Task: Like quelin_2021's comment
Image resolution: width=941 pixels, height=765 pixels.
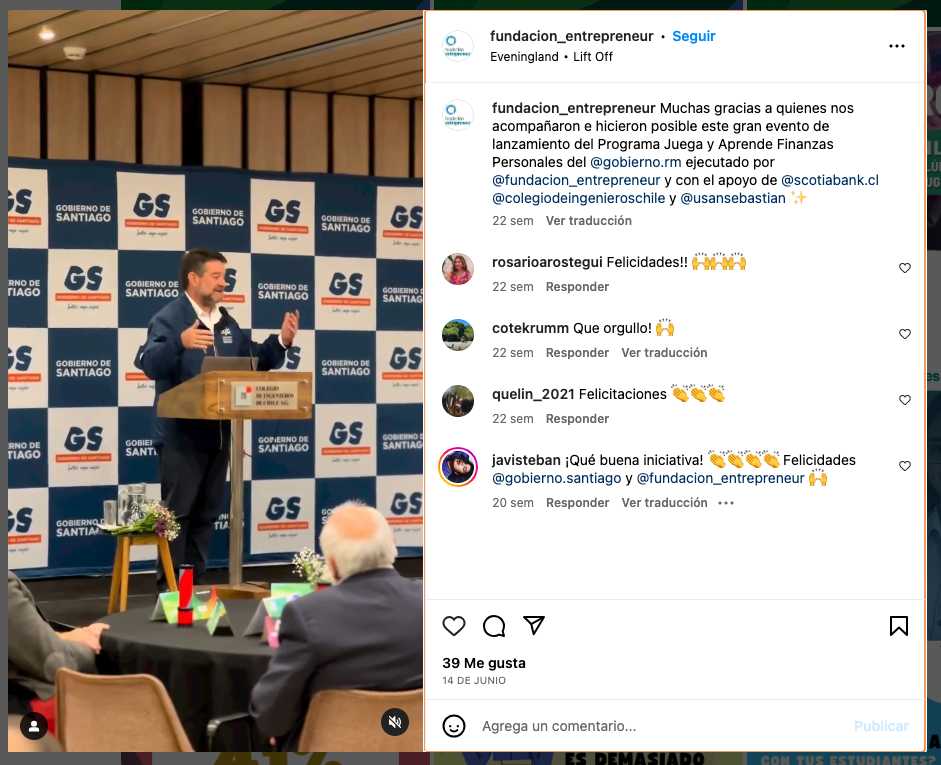Action: [904, 400]
